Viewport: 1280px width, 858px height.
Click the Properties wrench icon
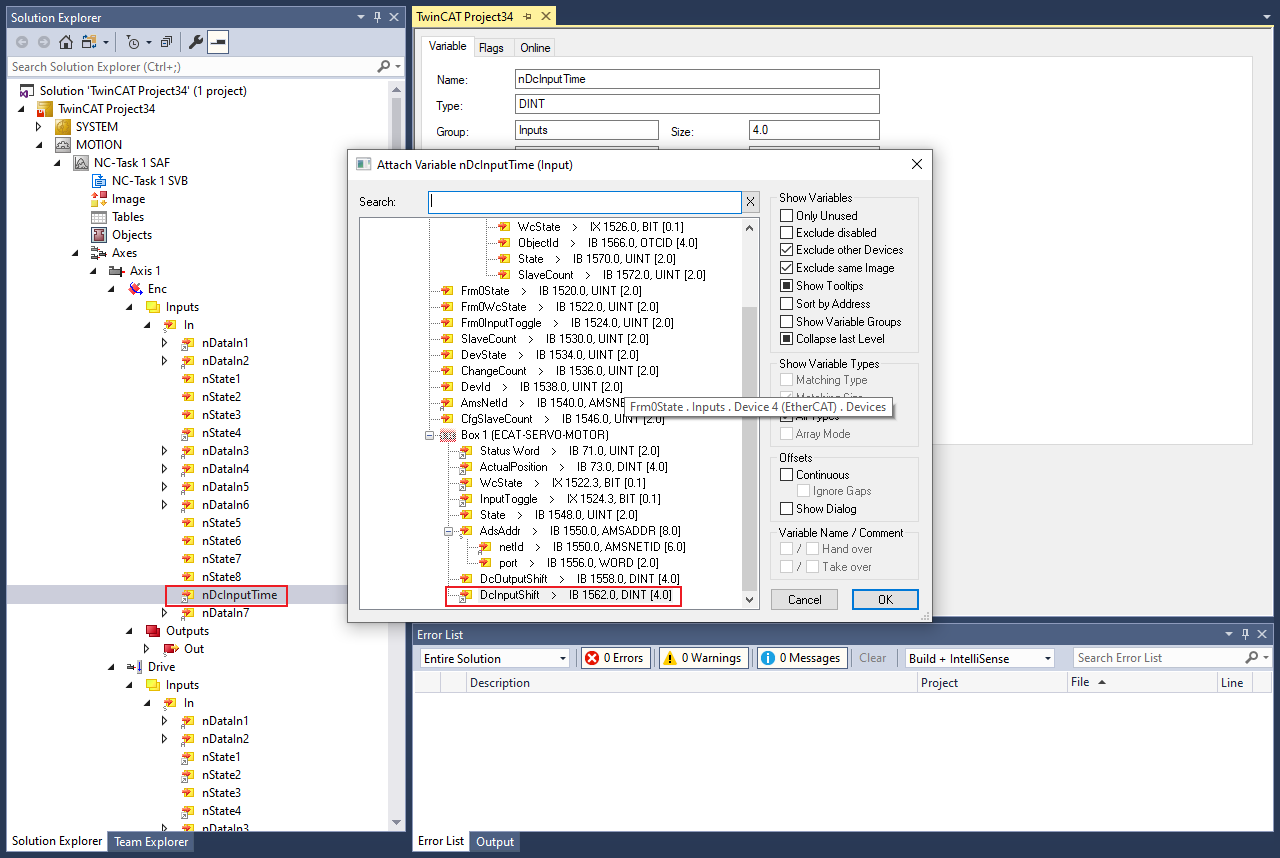196,42
